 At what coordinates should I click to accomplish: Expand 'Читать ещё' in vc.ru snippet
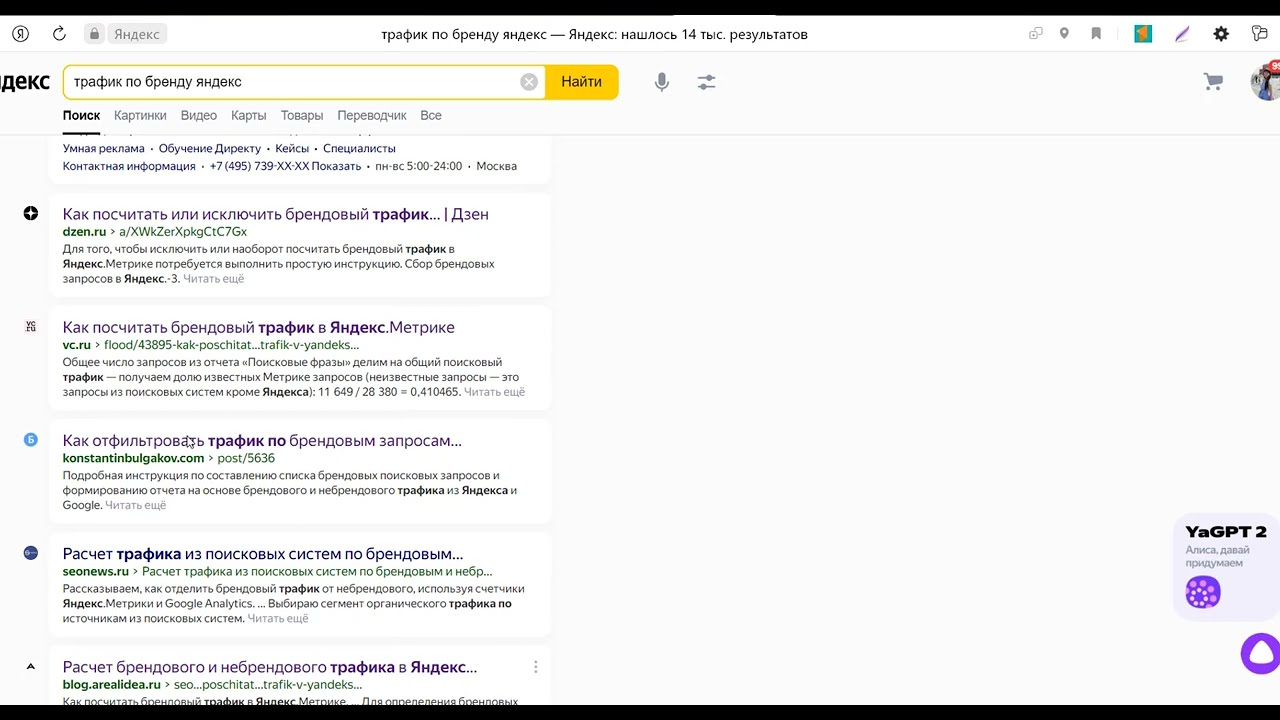[x=494, y=392]
